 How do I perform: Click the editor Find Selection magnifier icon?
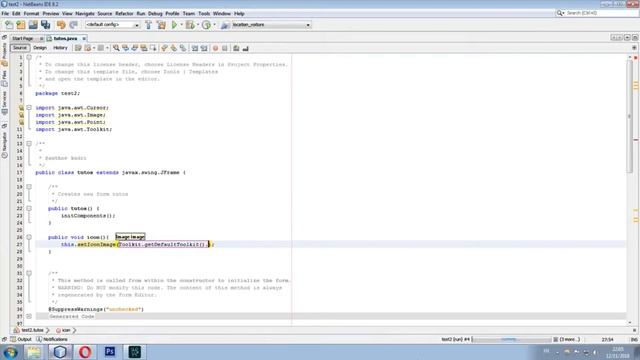pyautogui.click(x=116, y=48)
